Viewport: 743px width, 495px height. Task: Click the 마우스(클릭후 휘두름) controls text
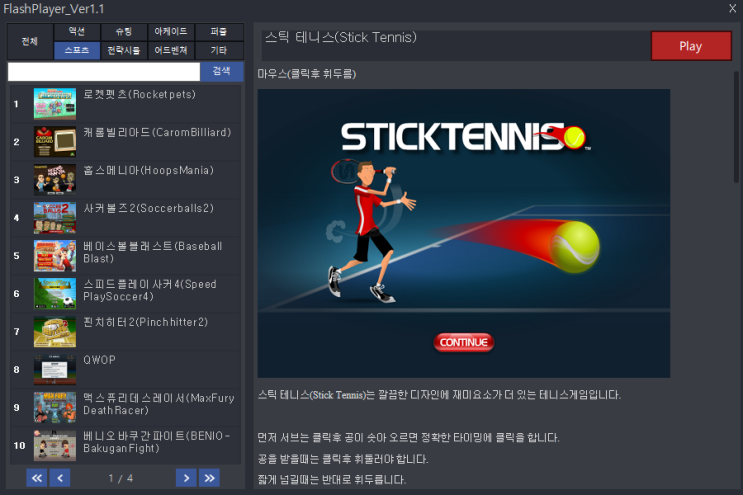pyautogui.click(x=307, y=74)
